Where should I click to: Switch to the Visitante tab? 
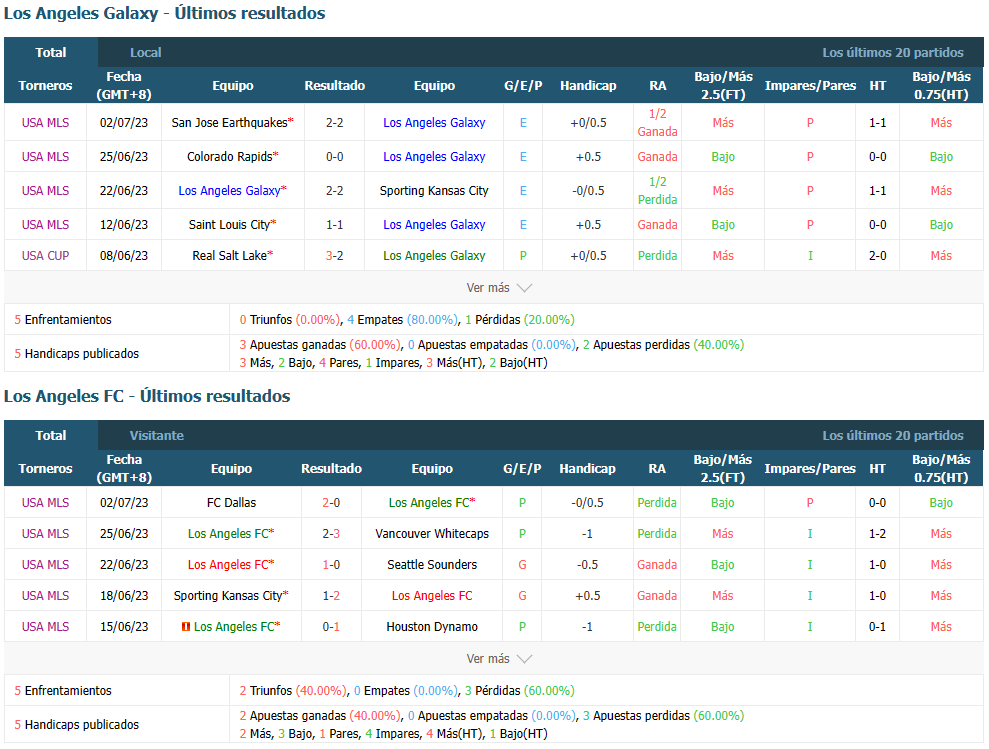coord(156,435)
